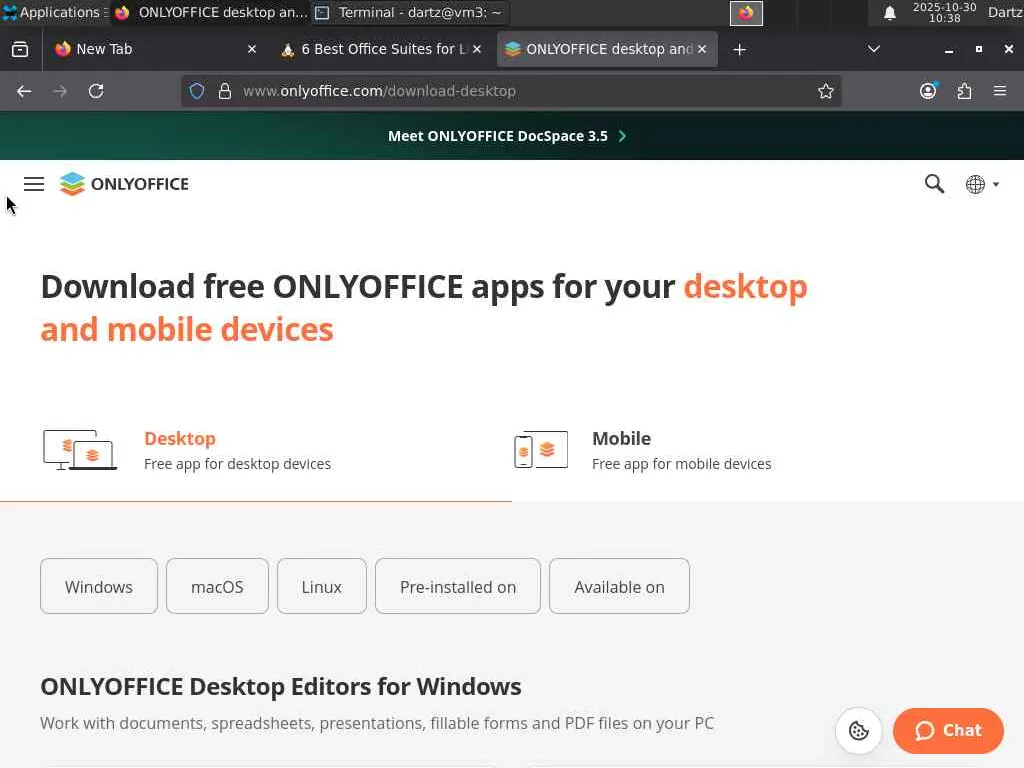Open the hamburger navigation menu
The width and height of the screenshot is (1024, 768).
[x=34, y=184]
